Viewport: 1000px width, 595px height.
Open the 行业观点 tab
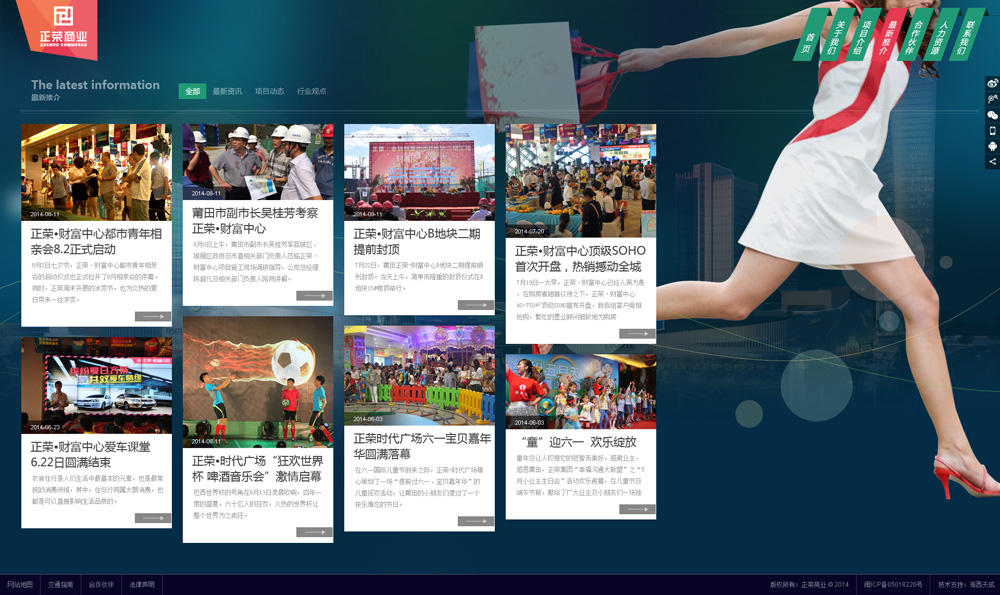(311, 91)
